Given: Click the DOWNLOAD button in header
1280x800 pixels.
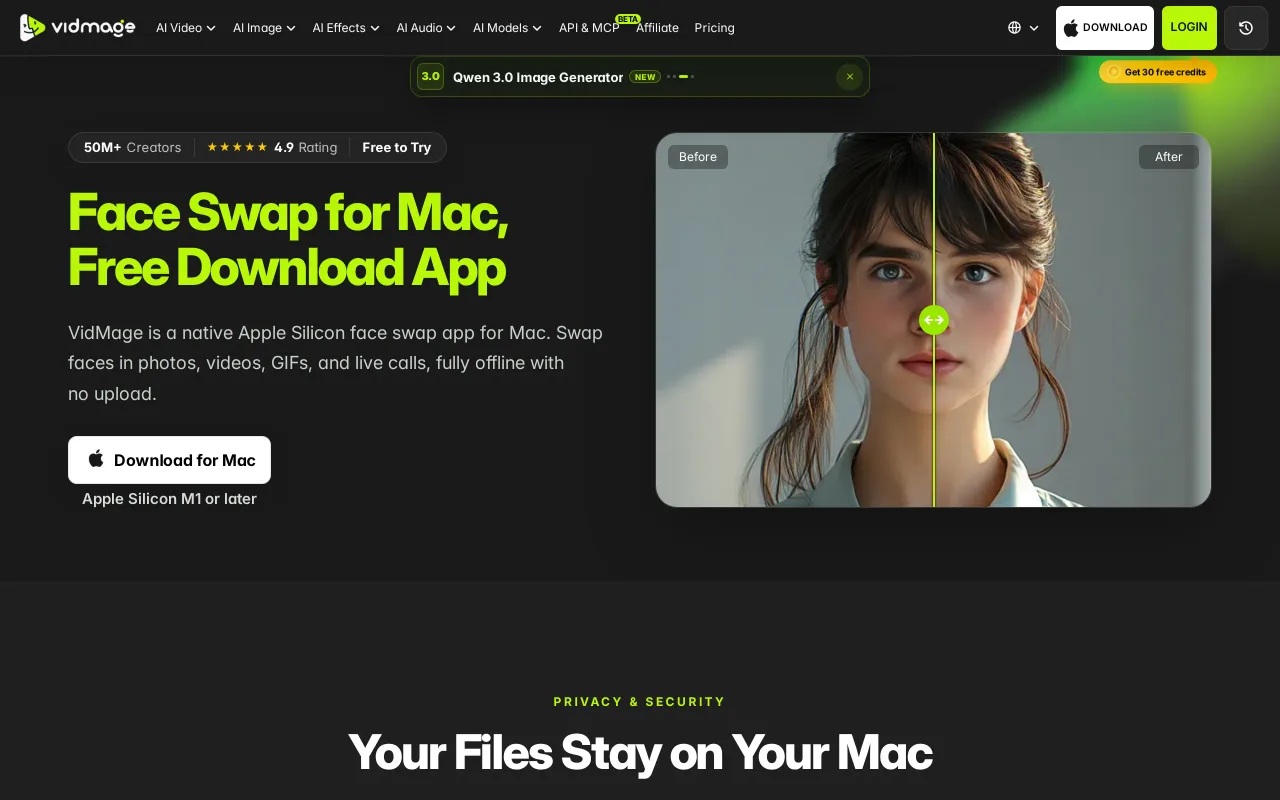Looking at the screenshot, I should tap(1105, 28).
